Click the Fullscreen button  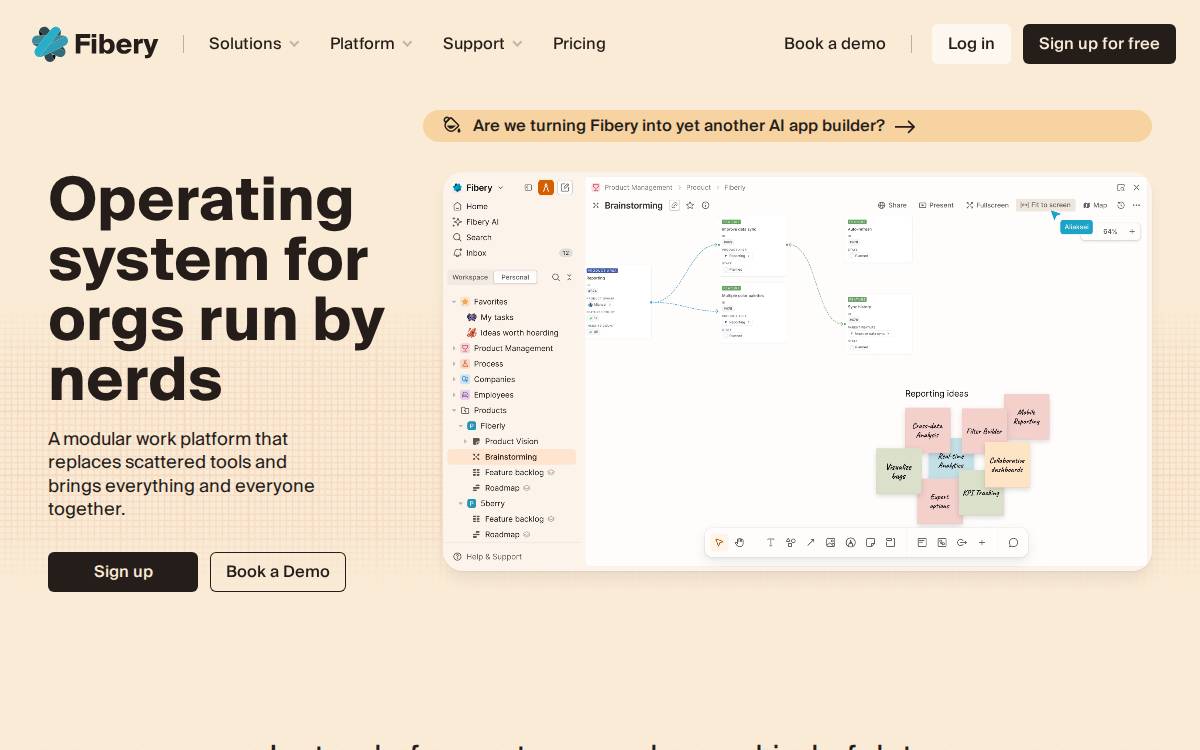point(987,205)
